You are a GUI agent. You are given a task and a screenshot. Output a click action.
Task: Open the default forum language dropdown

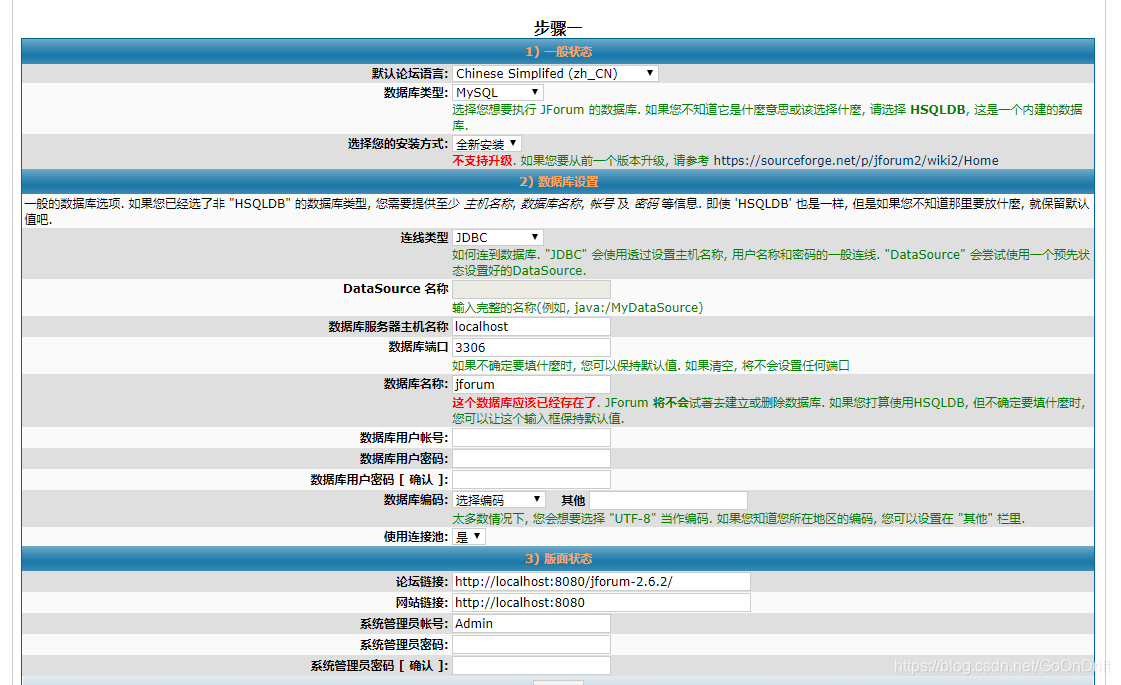click(555, 74)
